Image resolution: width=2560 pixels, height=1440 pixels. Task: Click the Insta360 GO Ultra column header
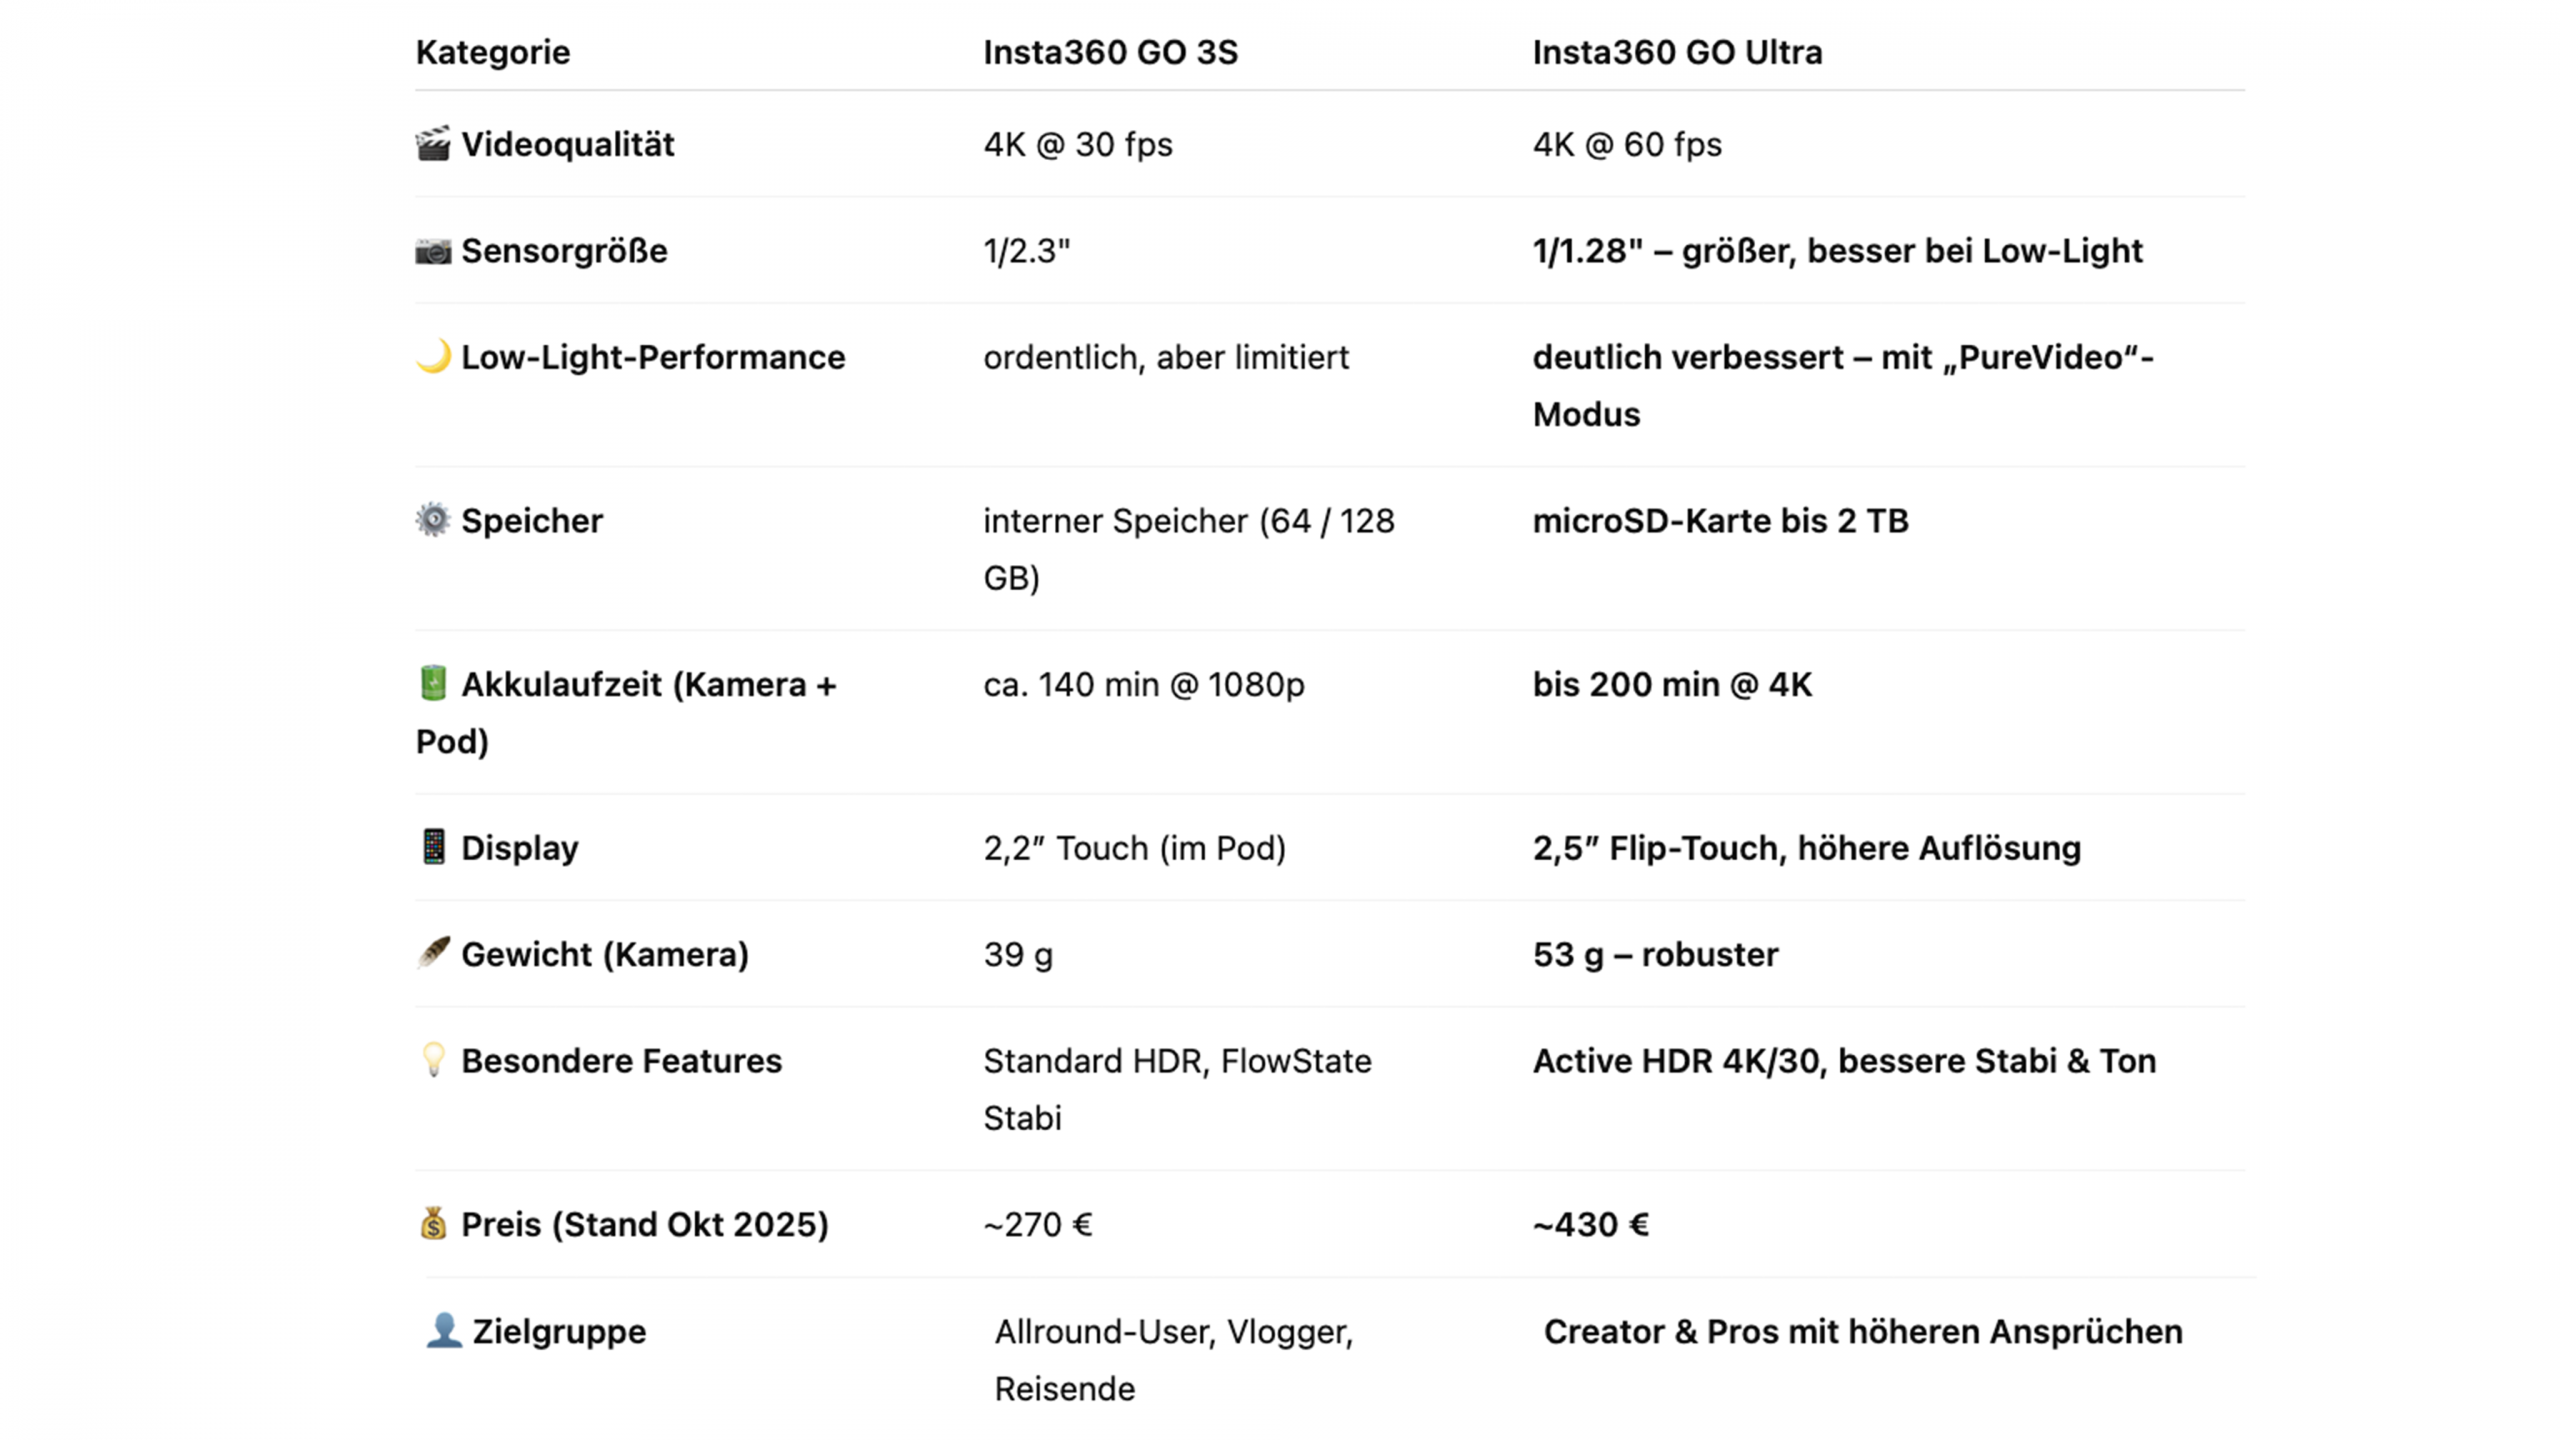[x=1677, y=52]
